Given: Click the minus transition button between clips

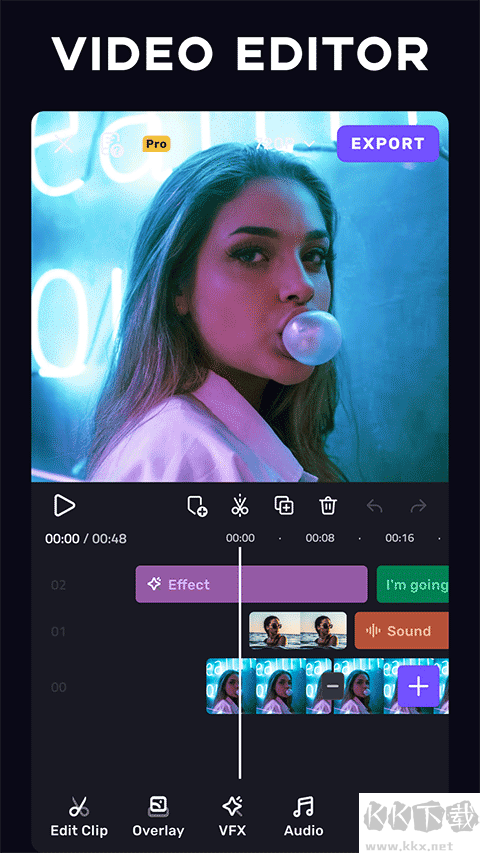Looking at the screenshot, I should pos(332,686).
